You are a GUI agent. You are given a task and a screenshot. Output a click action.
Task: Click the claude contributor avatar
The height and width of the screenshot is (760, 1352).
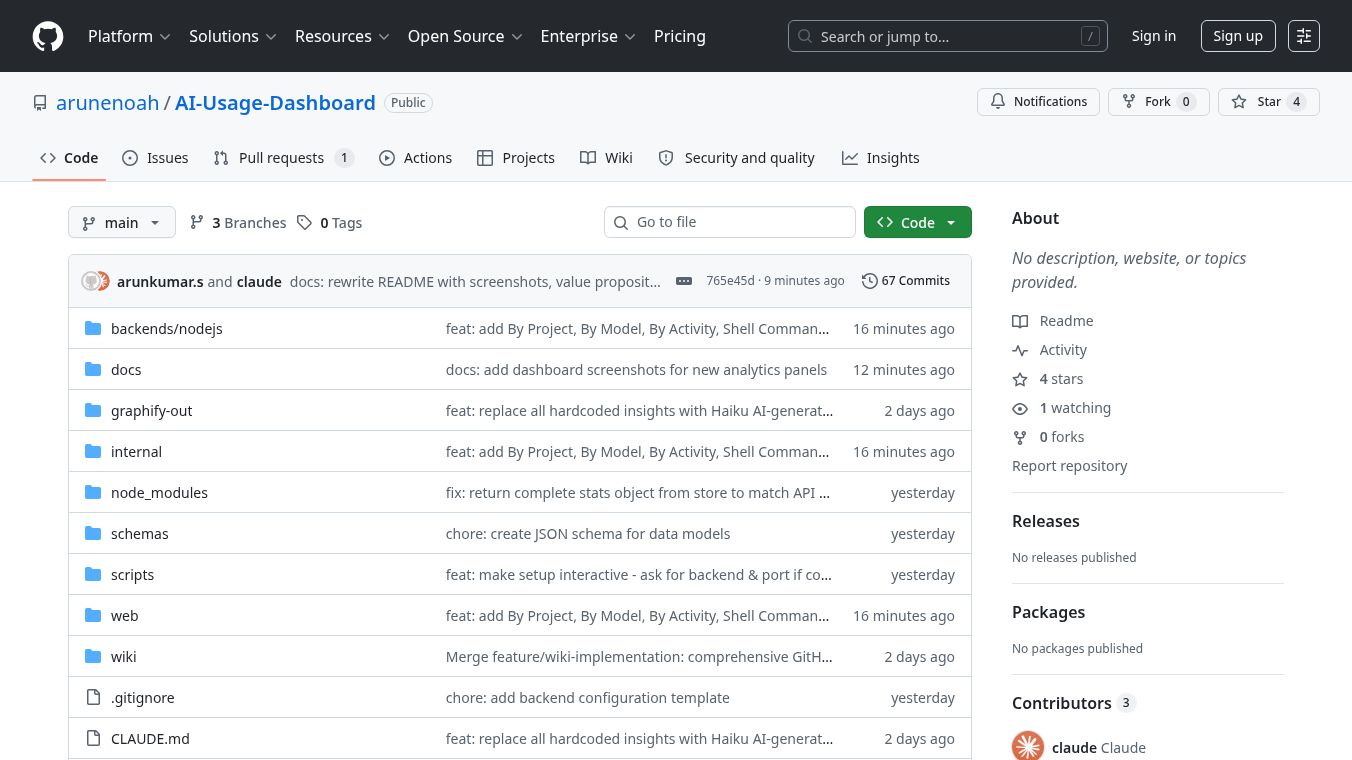(1028, 747)
